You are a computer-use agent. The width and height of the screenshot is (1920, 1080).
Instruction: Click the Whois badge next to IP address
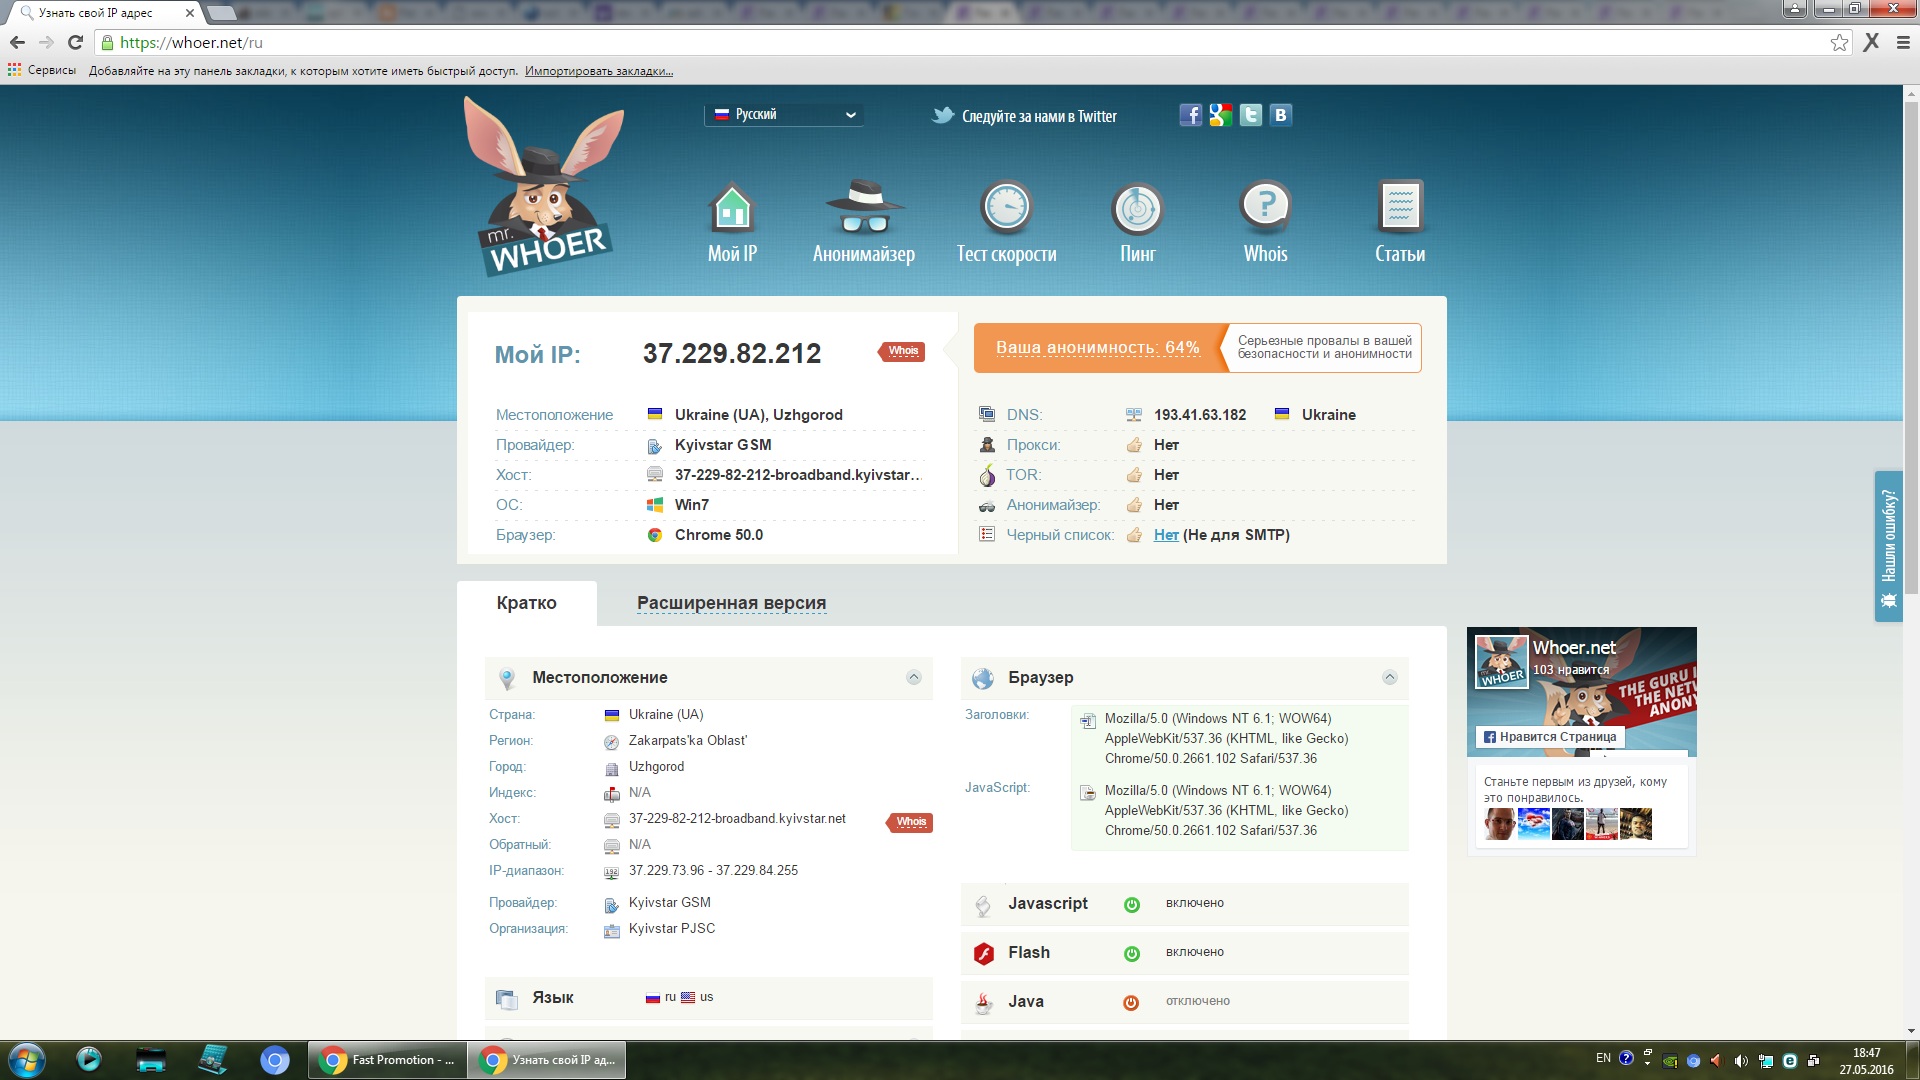point(902,351)
